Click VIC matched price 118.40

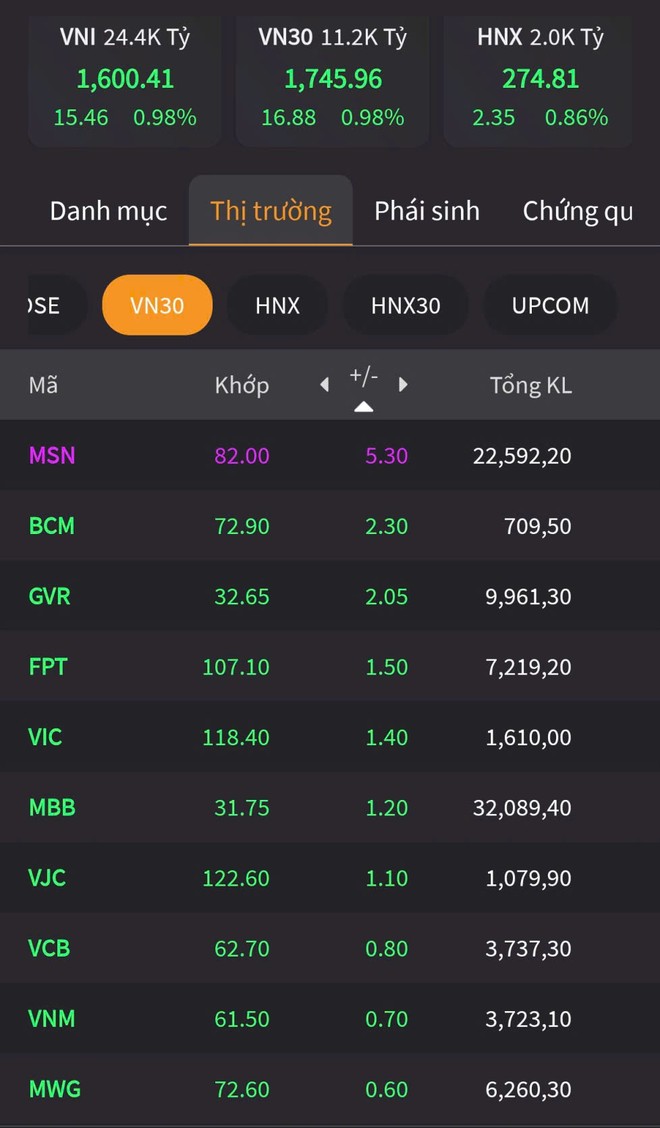(236, 737)
